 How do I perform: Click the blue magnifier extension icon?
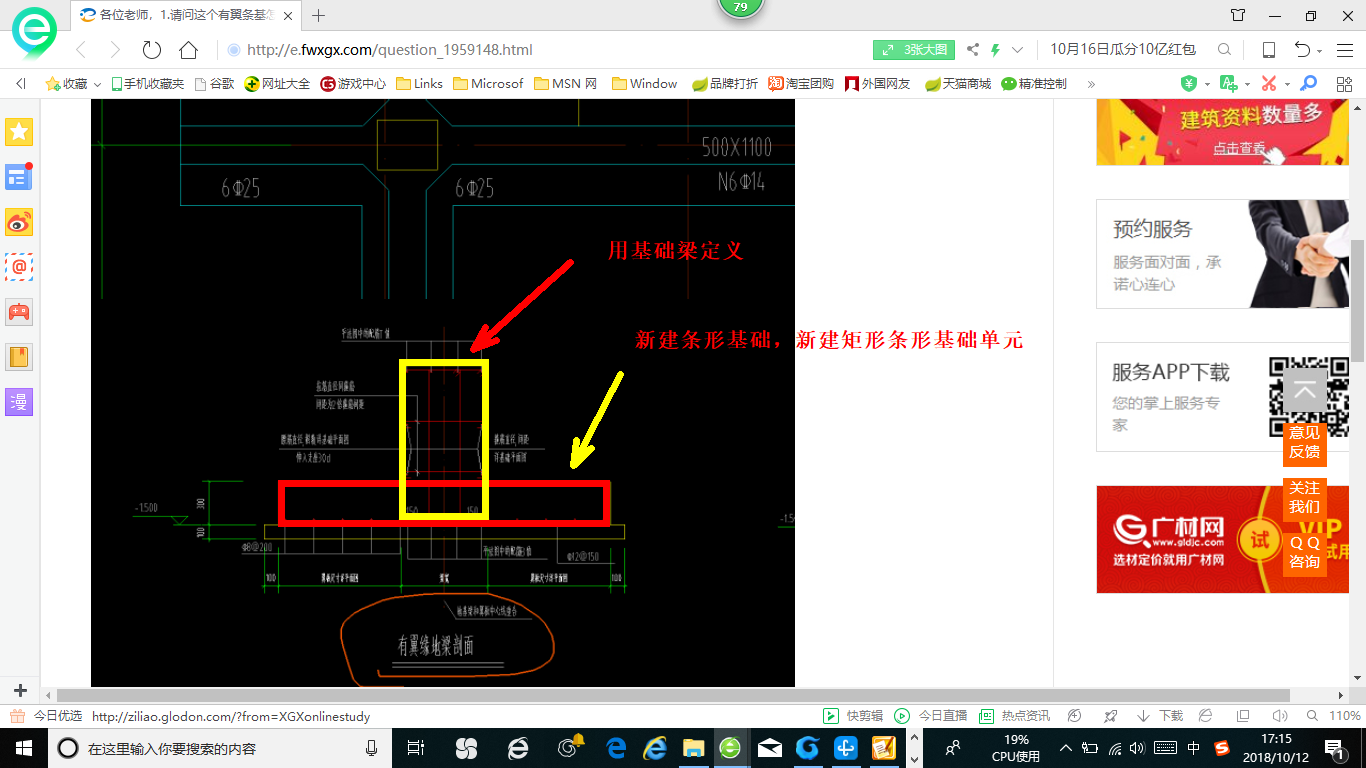1308,84
